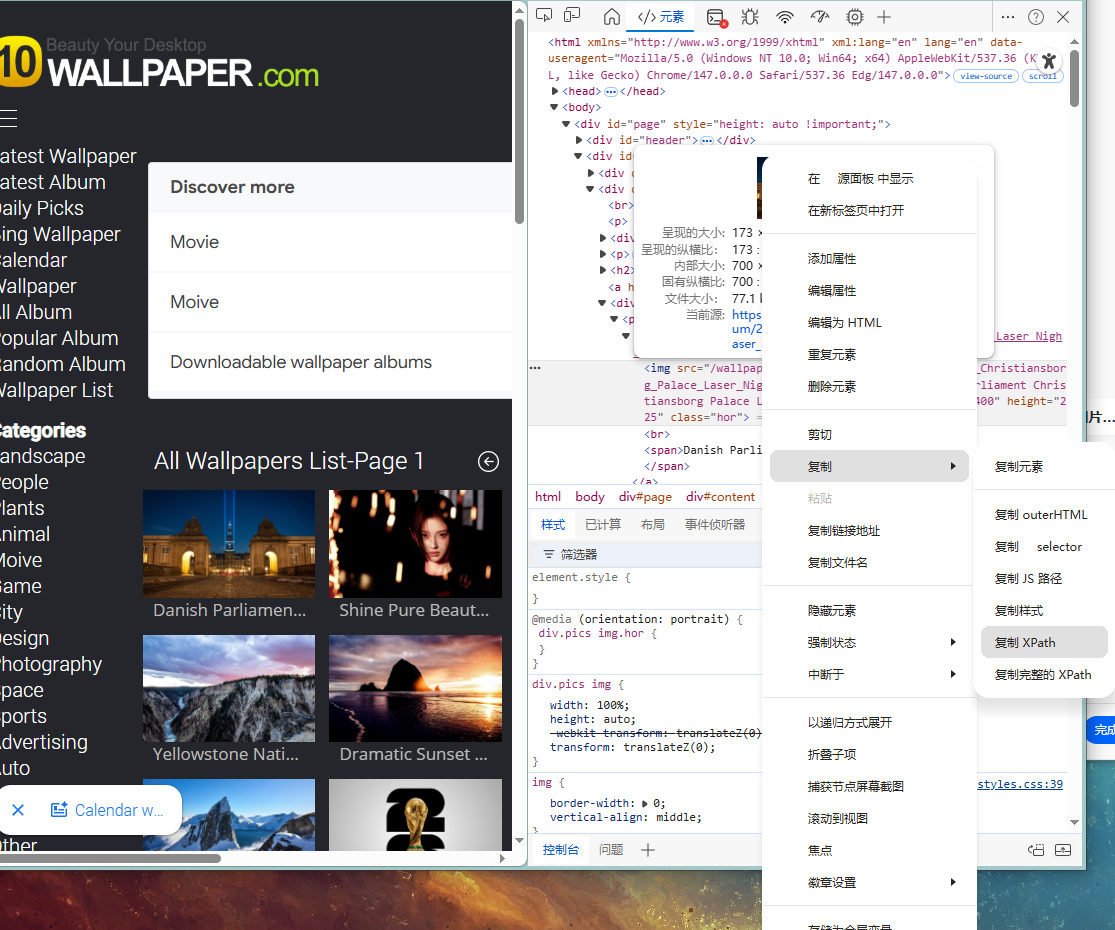Choose 删除元素 from the context menu

click(868, 387)
